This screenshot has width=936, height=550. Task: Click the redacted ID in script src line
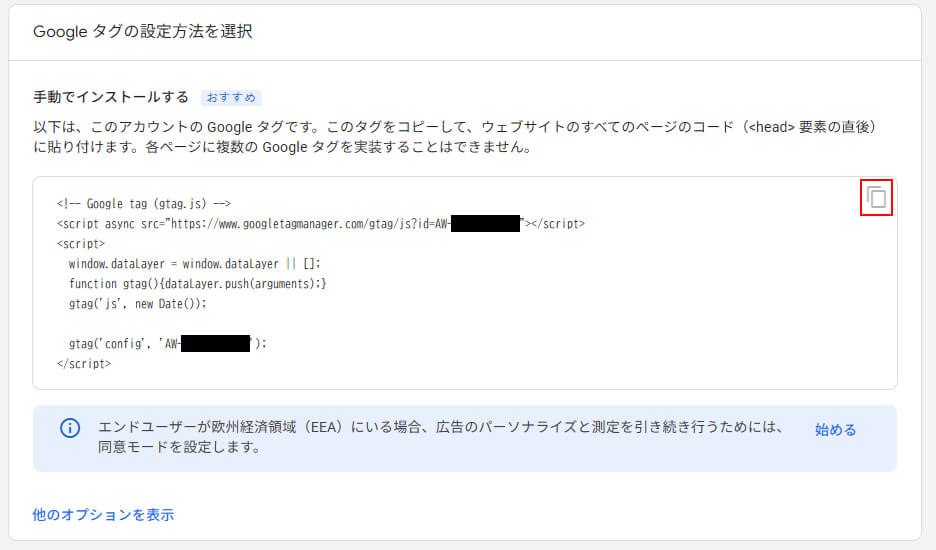(x=486, y=224)
